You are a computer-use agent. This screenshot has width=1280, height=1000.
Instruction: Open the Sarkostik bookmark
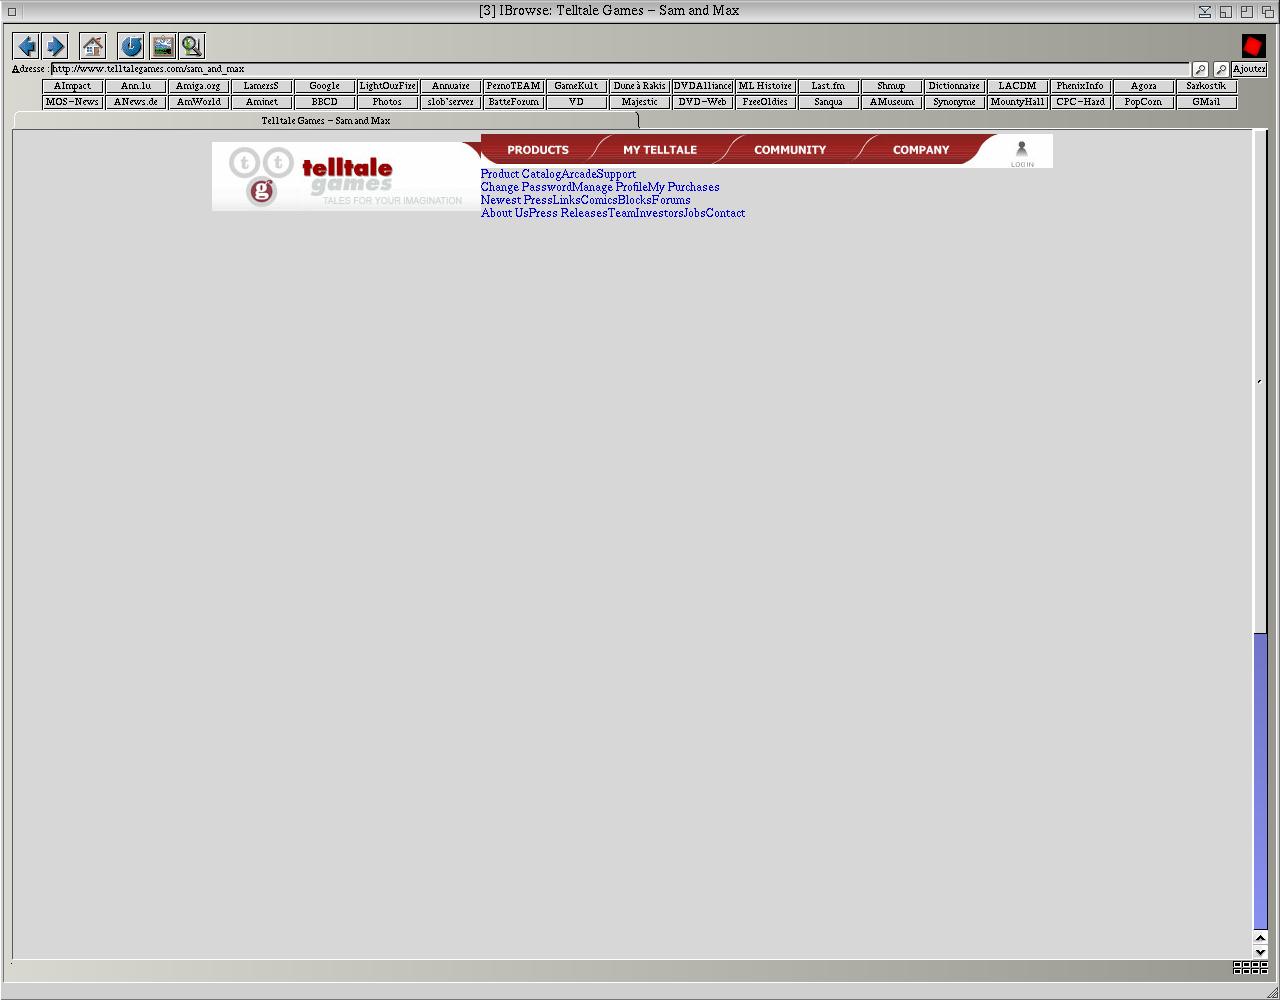click(1206, 86)
